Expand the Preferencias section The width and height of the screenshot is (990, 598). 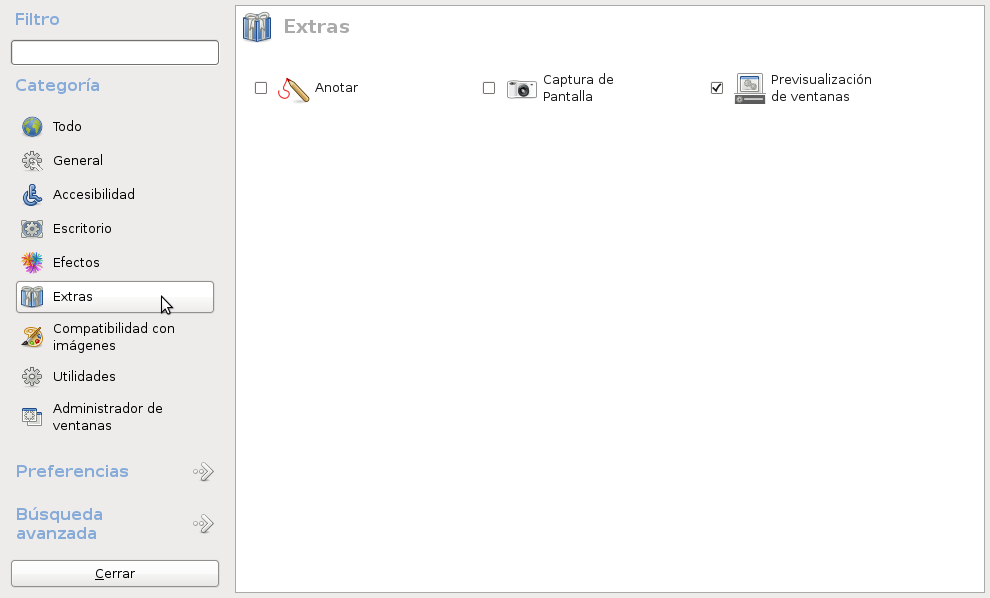203,471
